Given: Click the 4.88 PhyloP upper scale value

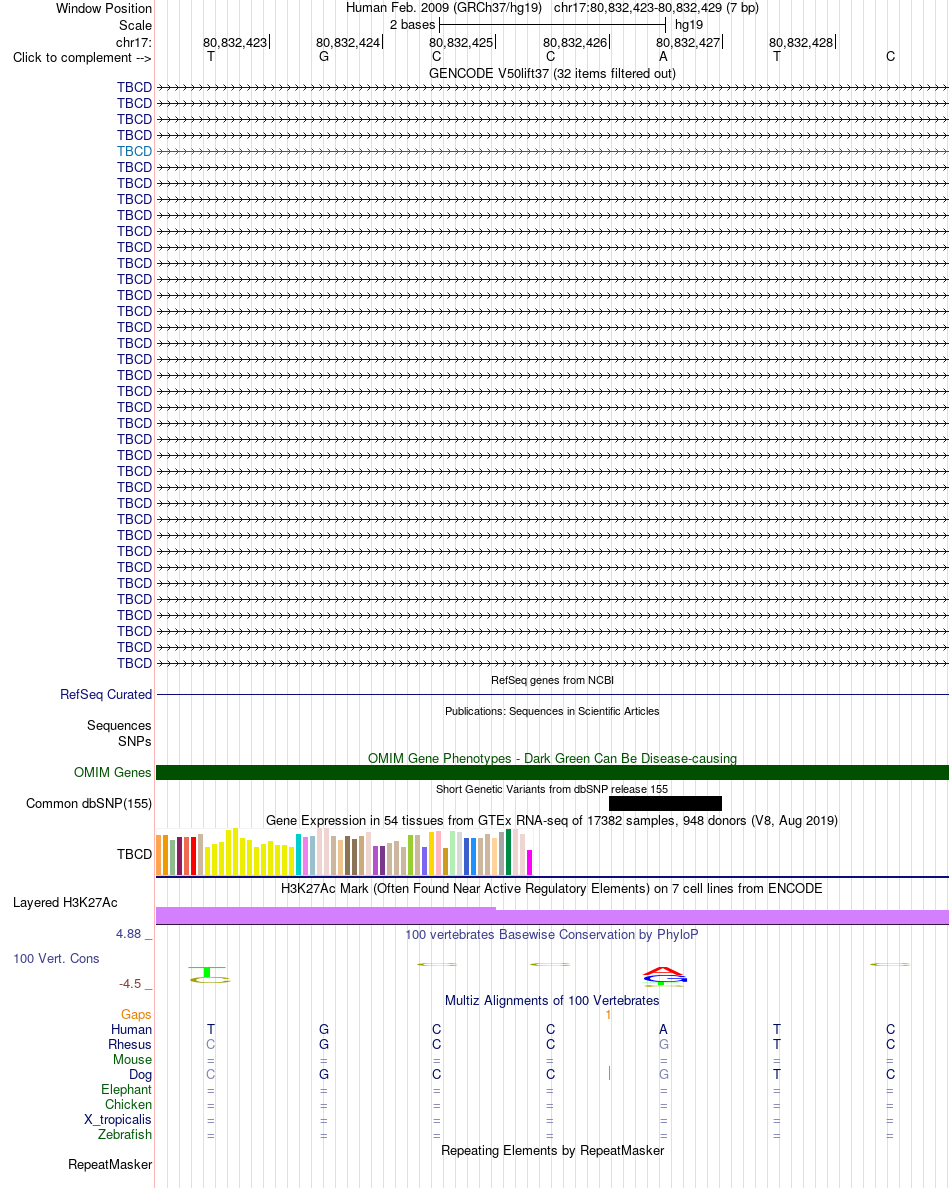Looking at the screenshot, I should [x=129, y=934].
